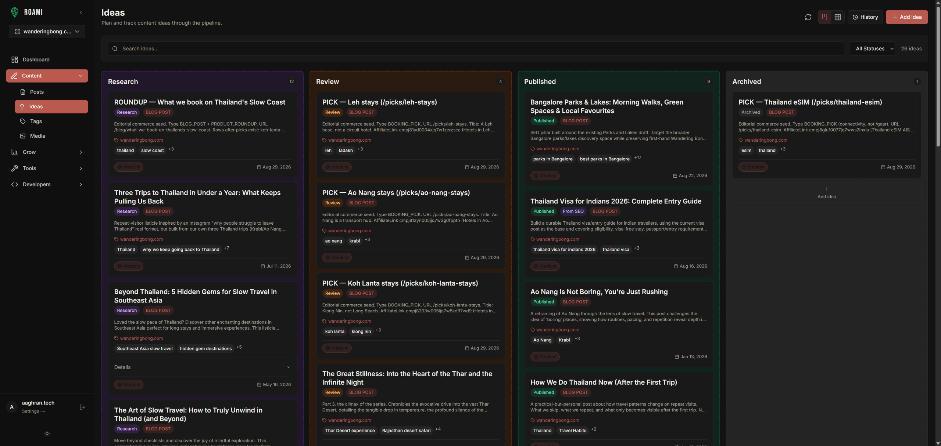Click the orange action pill on Leh stays card
This screenshot has height=446, width=941.
pyautogui.click(x=337, y=167)
